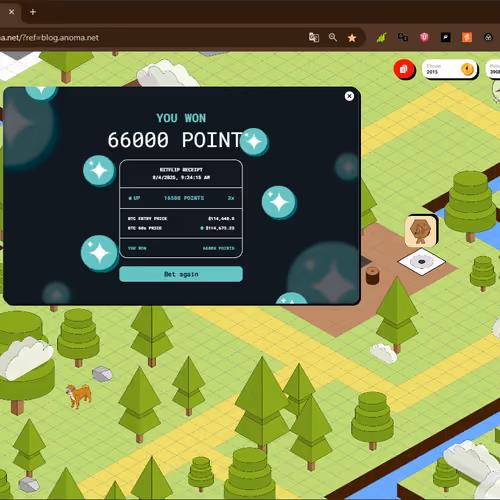The image size is (500, 500).
Task: Click the address bar URL
Action: pos(49,38)
